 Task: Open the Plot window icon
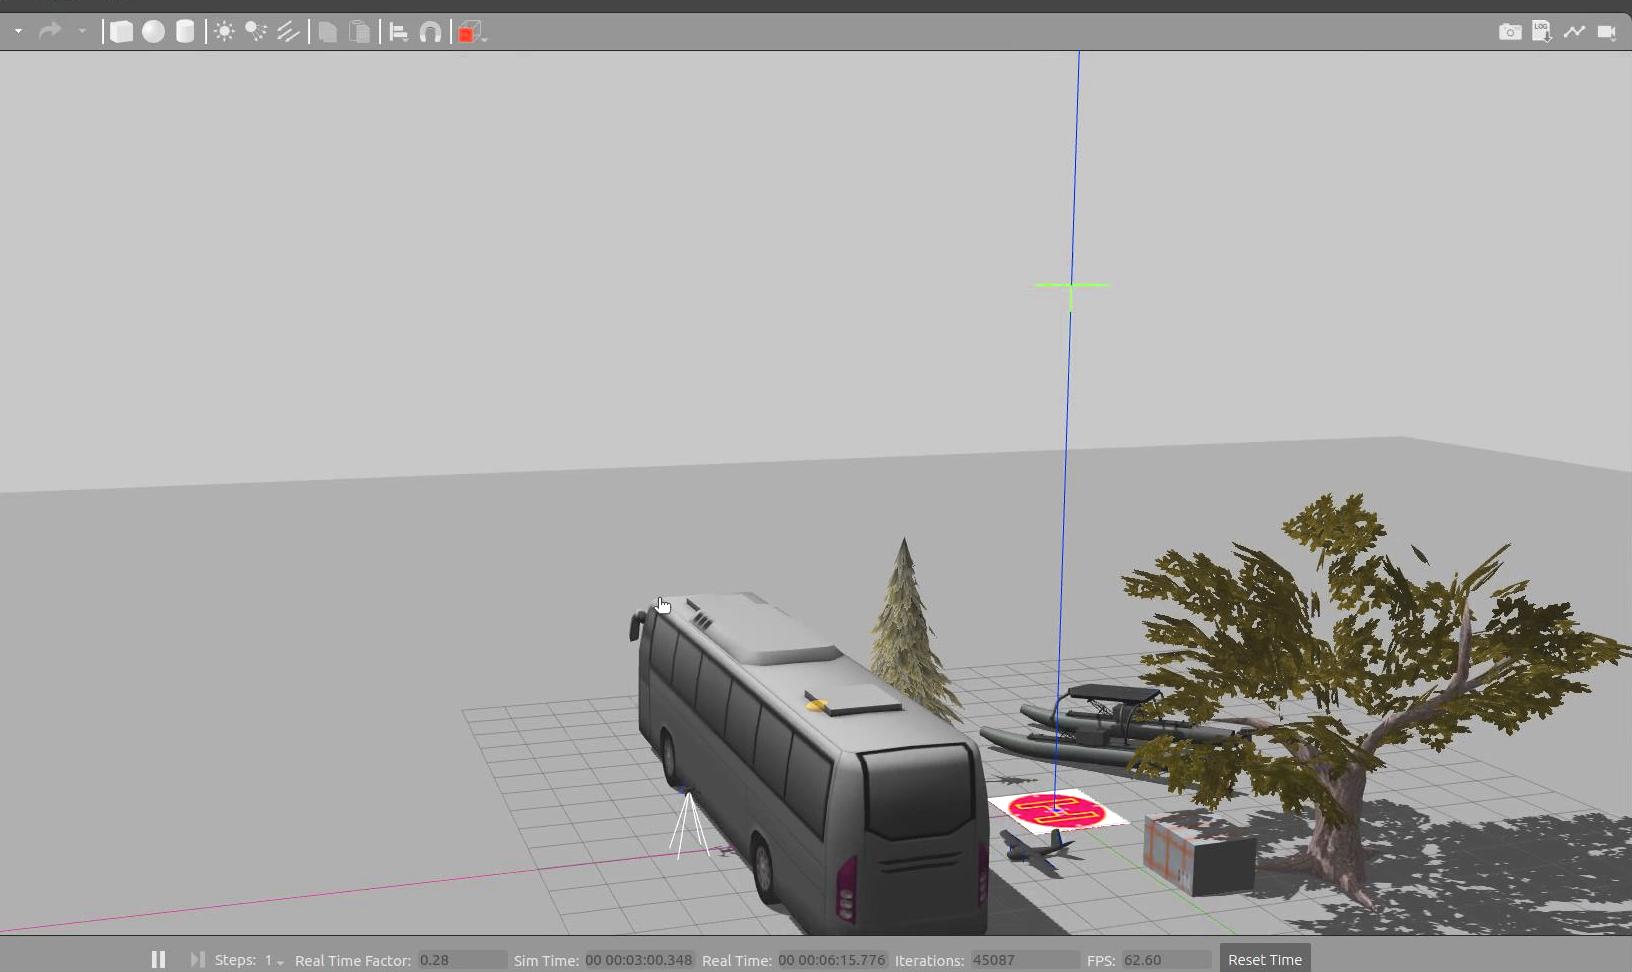(1574, 32)
